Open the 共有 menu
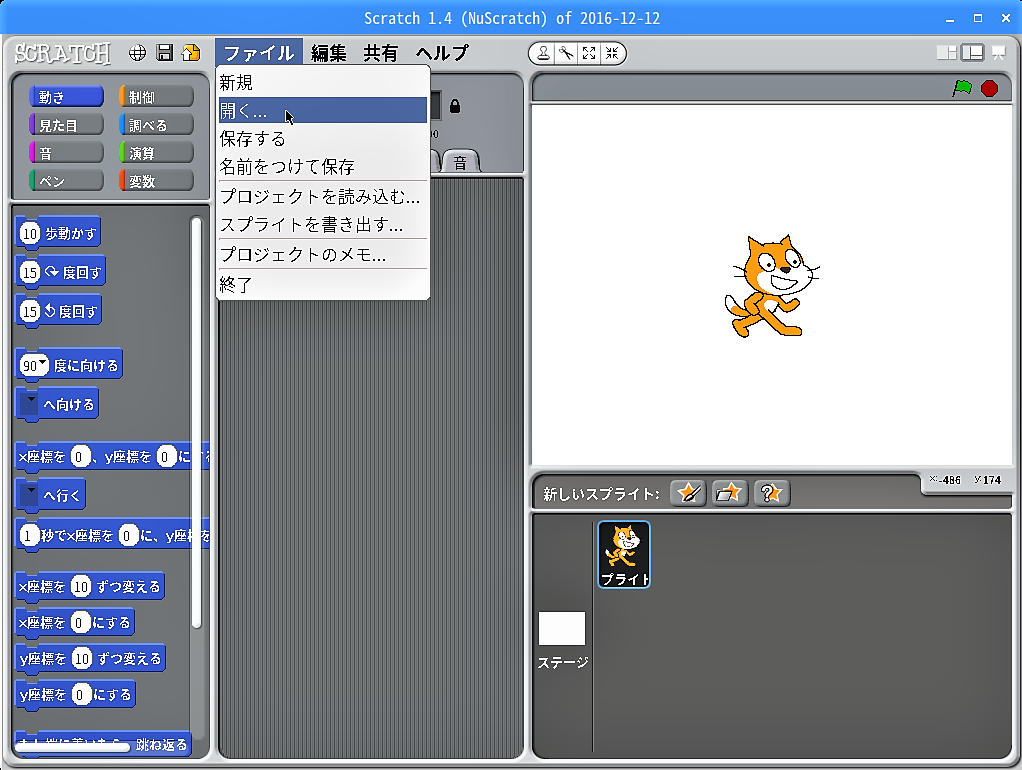The image size is (1022, 770). [x=381, y=53]
